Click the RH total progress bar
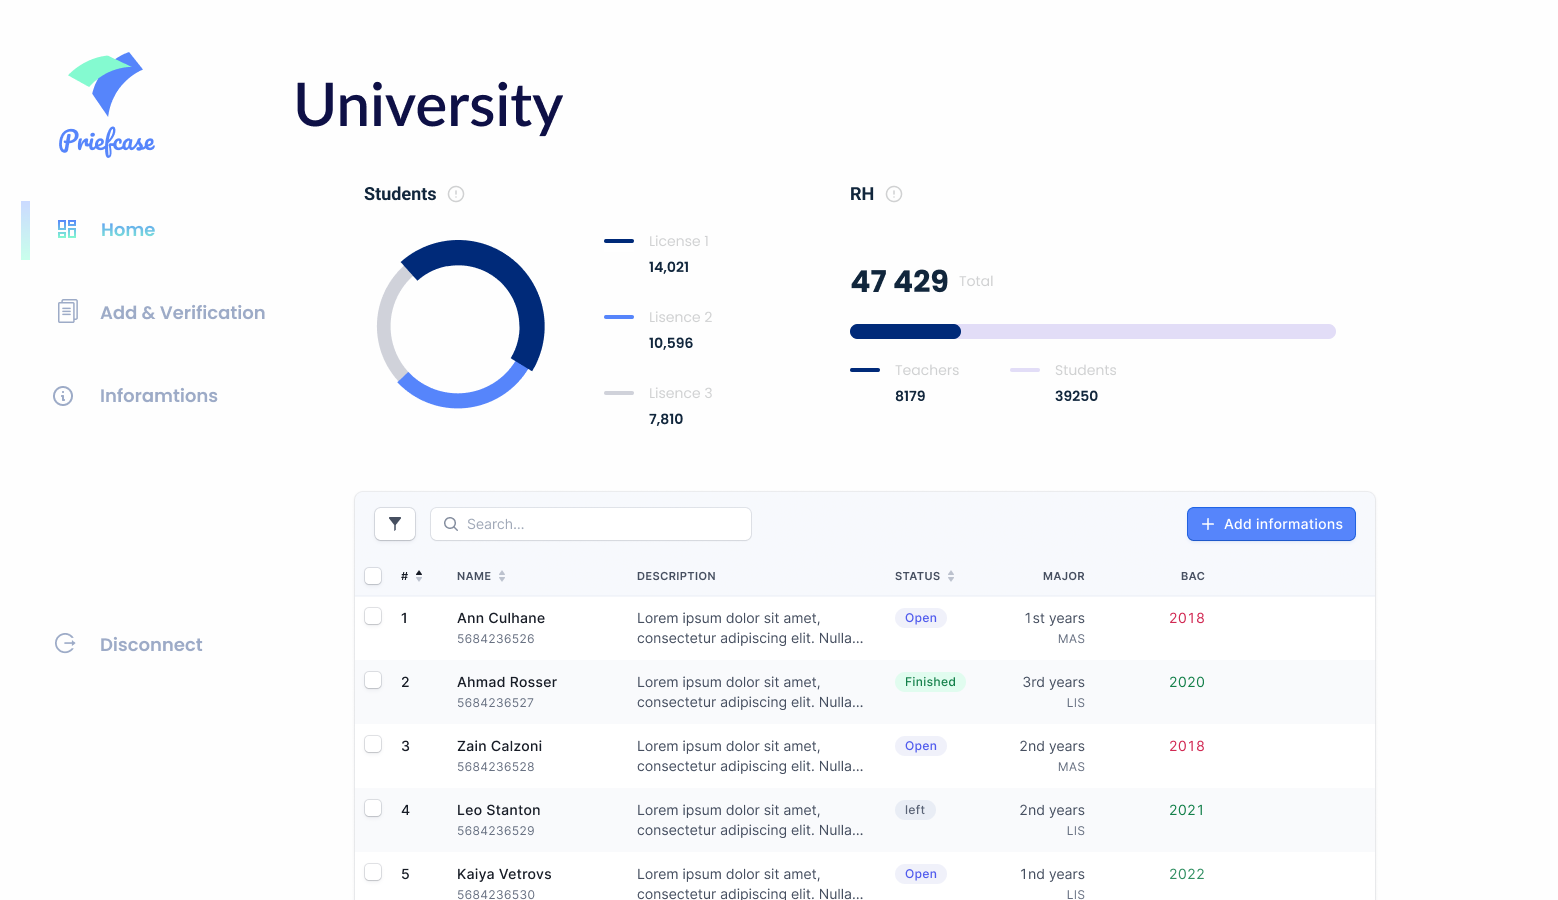 [1093, 332]
